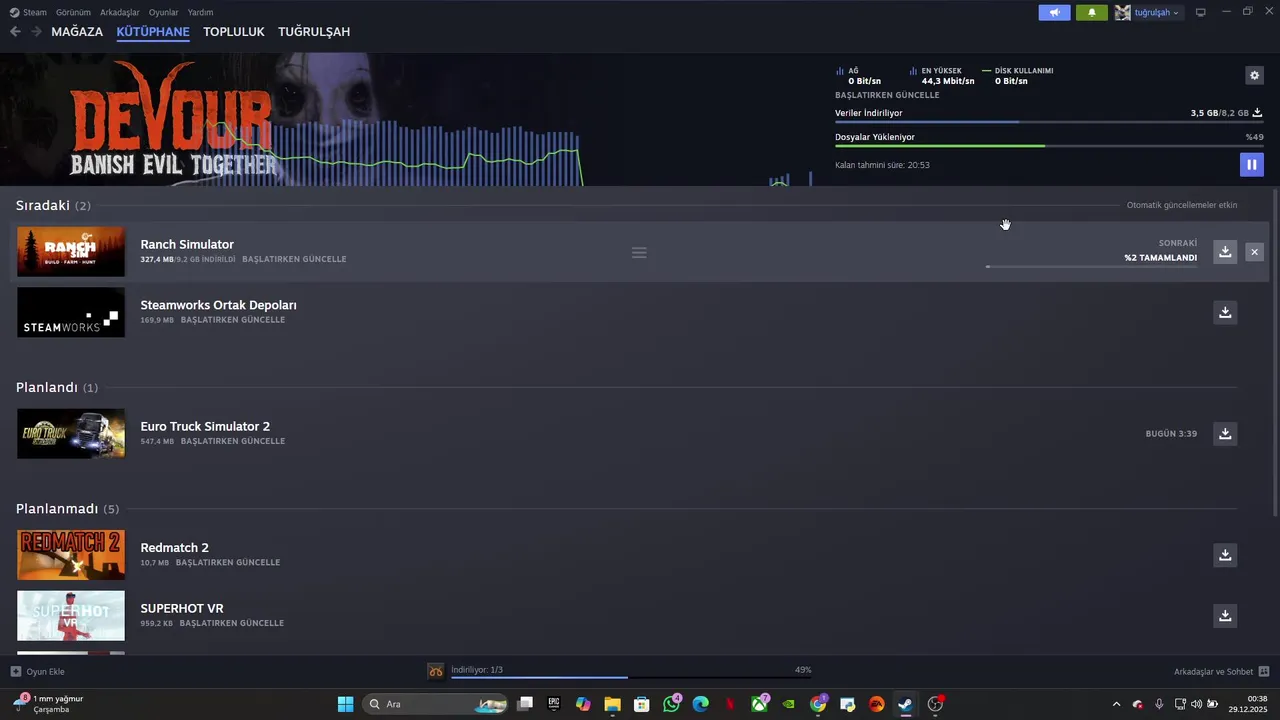Click the Veriler İndiriliyor progress bar
The image size is (1280, 720).
pos(1049,122)
